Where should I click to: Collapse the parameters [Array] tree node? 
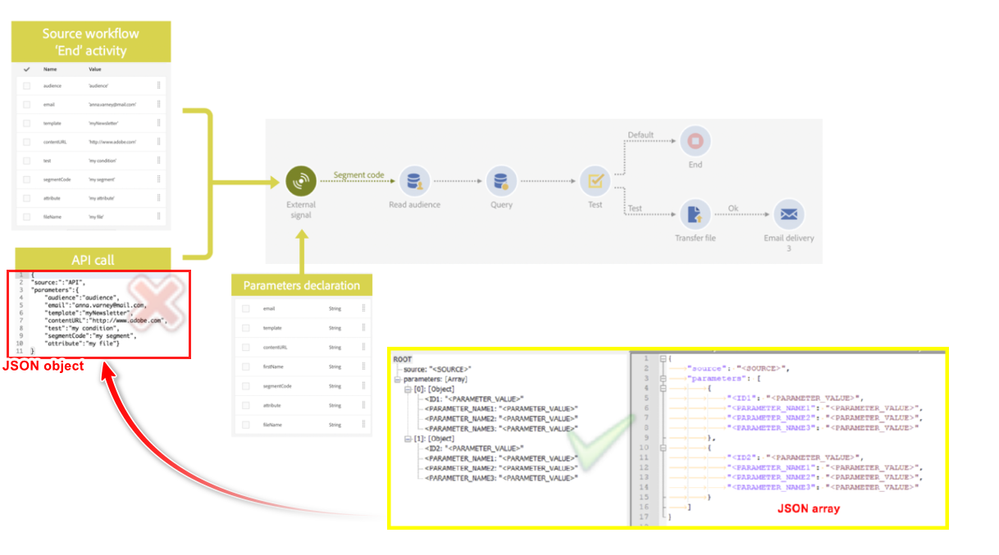397,379
